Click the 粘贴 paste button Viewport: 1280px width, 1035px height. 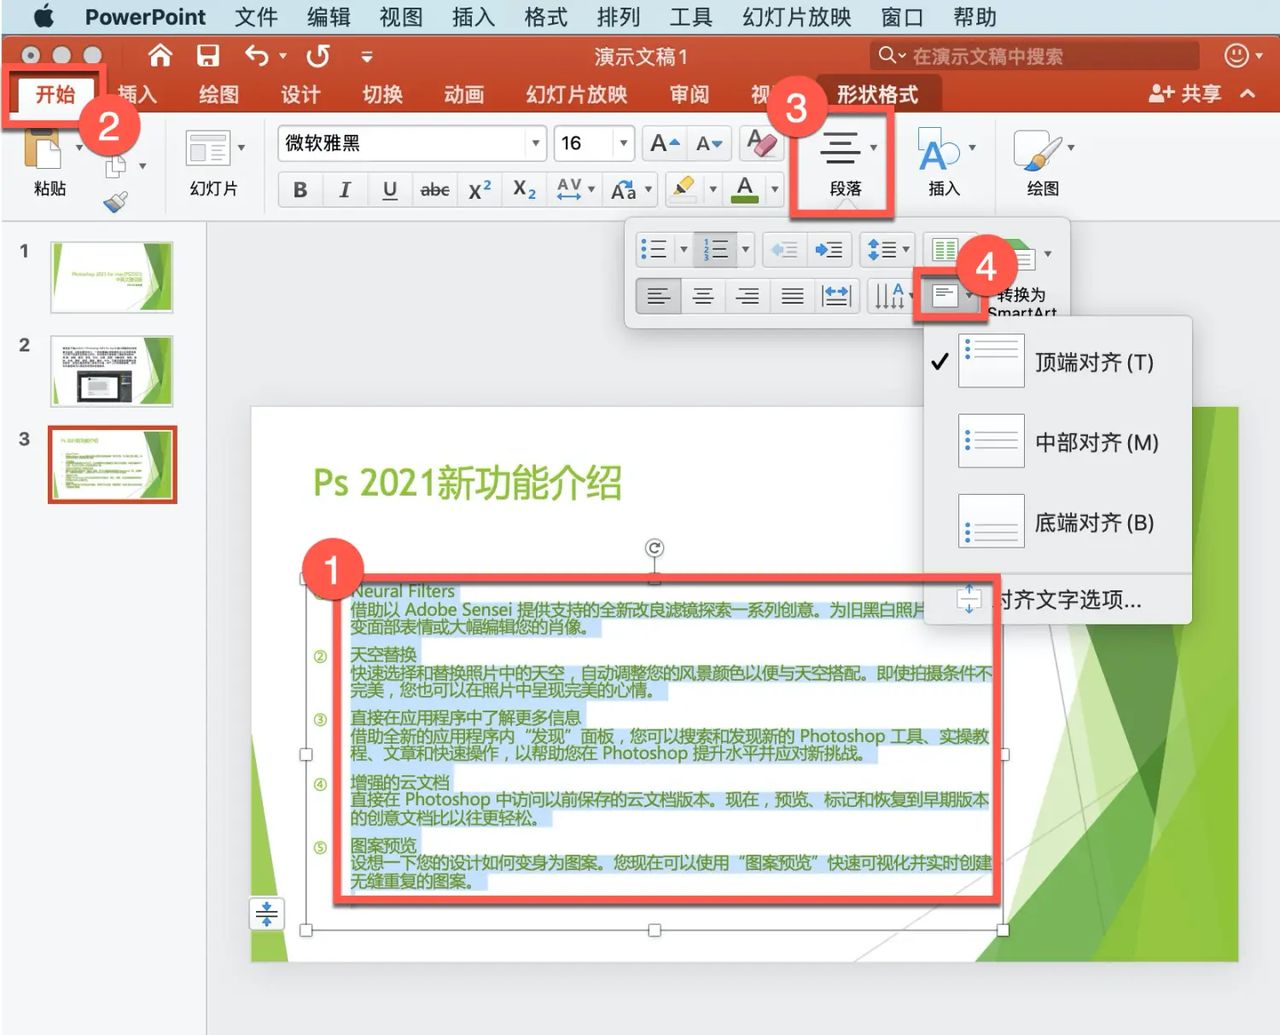pyautogui.click(x=49, y=165)
